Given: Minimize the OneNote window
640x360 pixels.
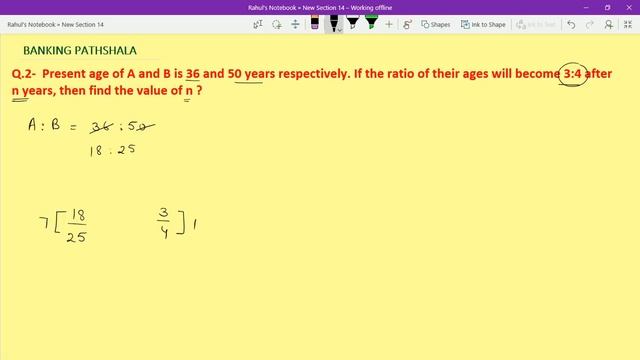Looking at the screenshot, I should point(586,7).
